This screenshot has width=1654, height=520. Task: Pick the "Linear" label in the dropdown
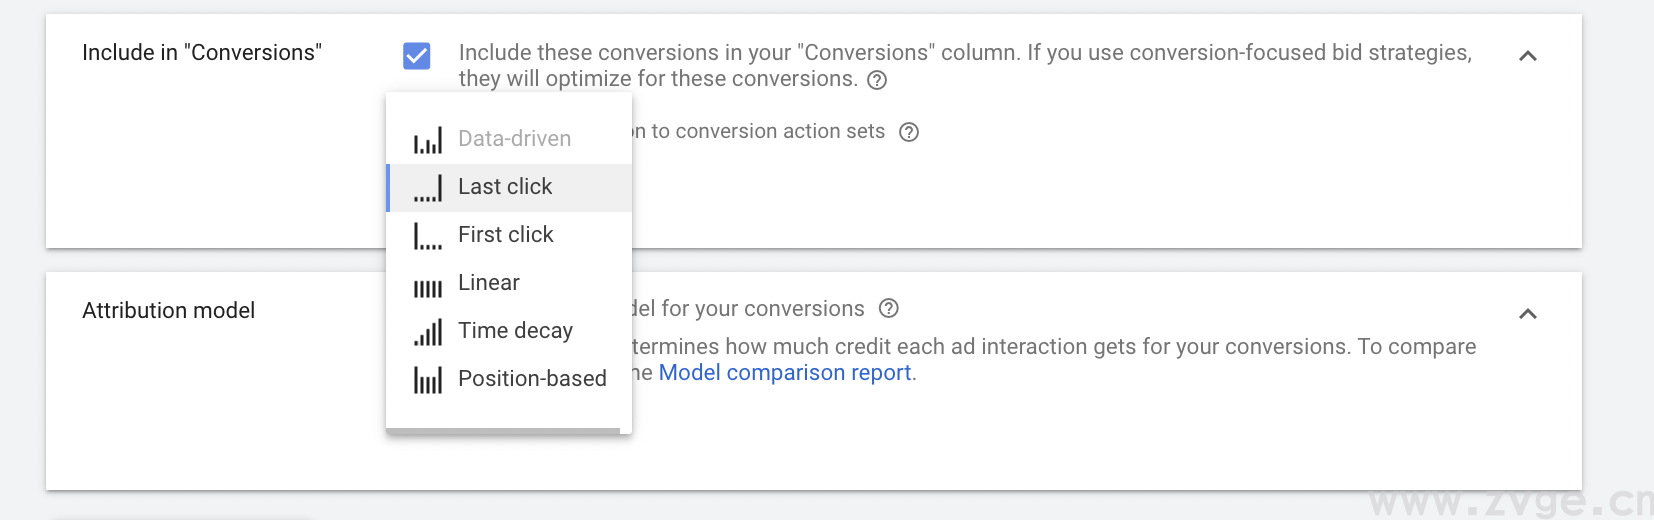point(489,283)
